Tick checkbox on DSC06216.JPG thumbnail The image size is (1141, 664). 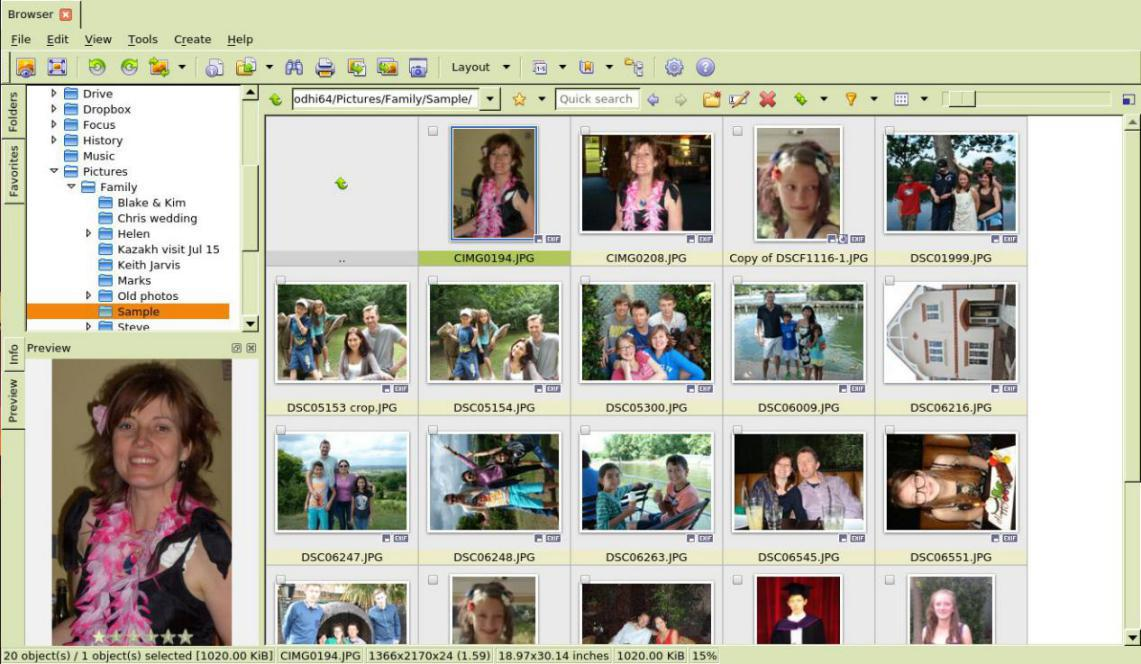tap(889, 280)
